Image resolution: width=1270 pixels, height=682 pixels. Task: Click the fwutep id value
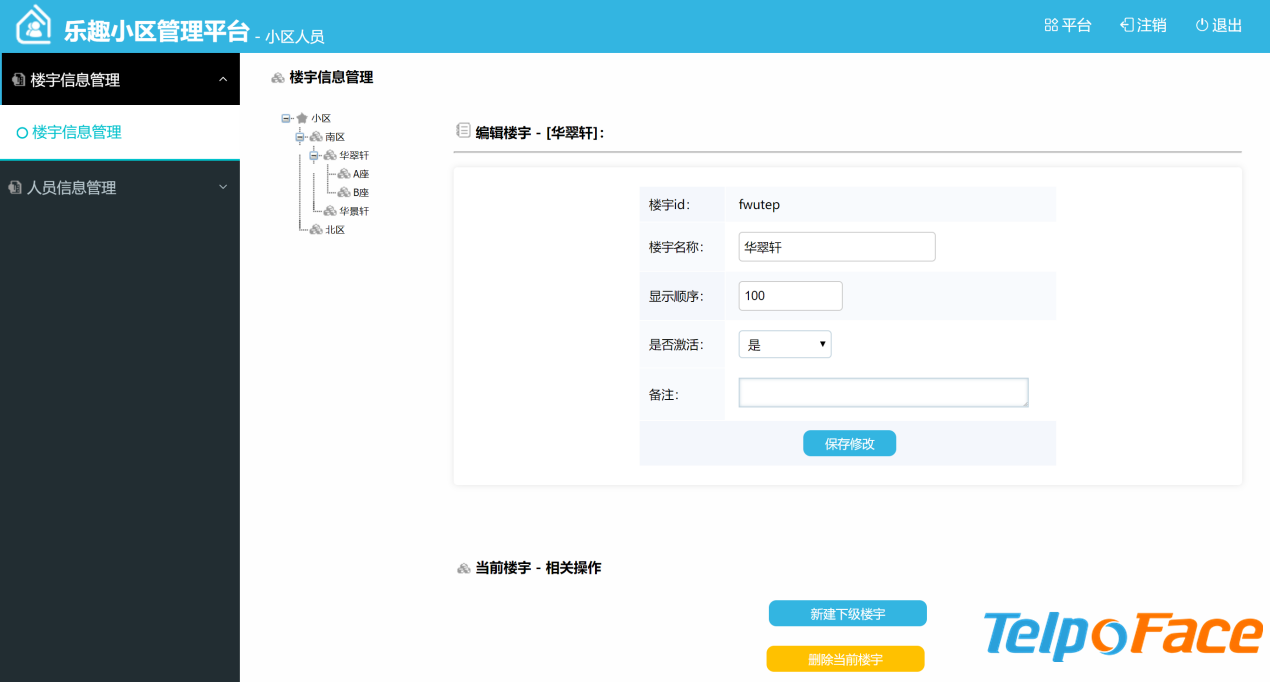click(759, 205)
